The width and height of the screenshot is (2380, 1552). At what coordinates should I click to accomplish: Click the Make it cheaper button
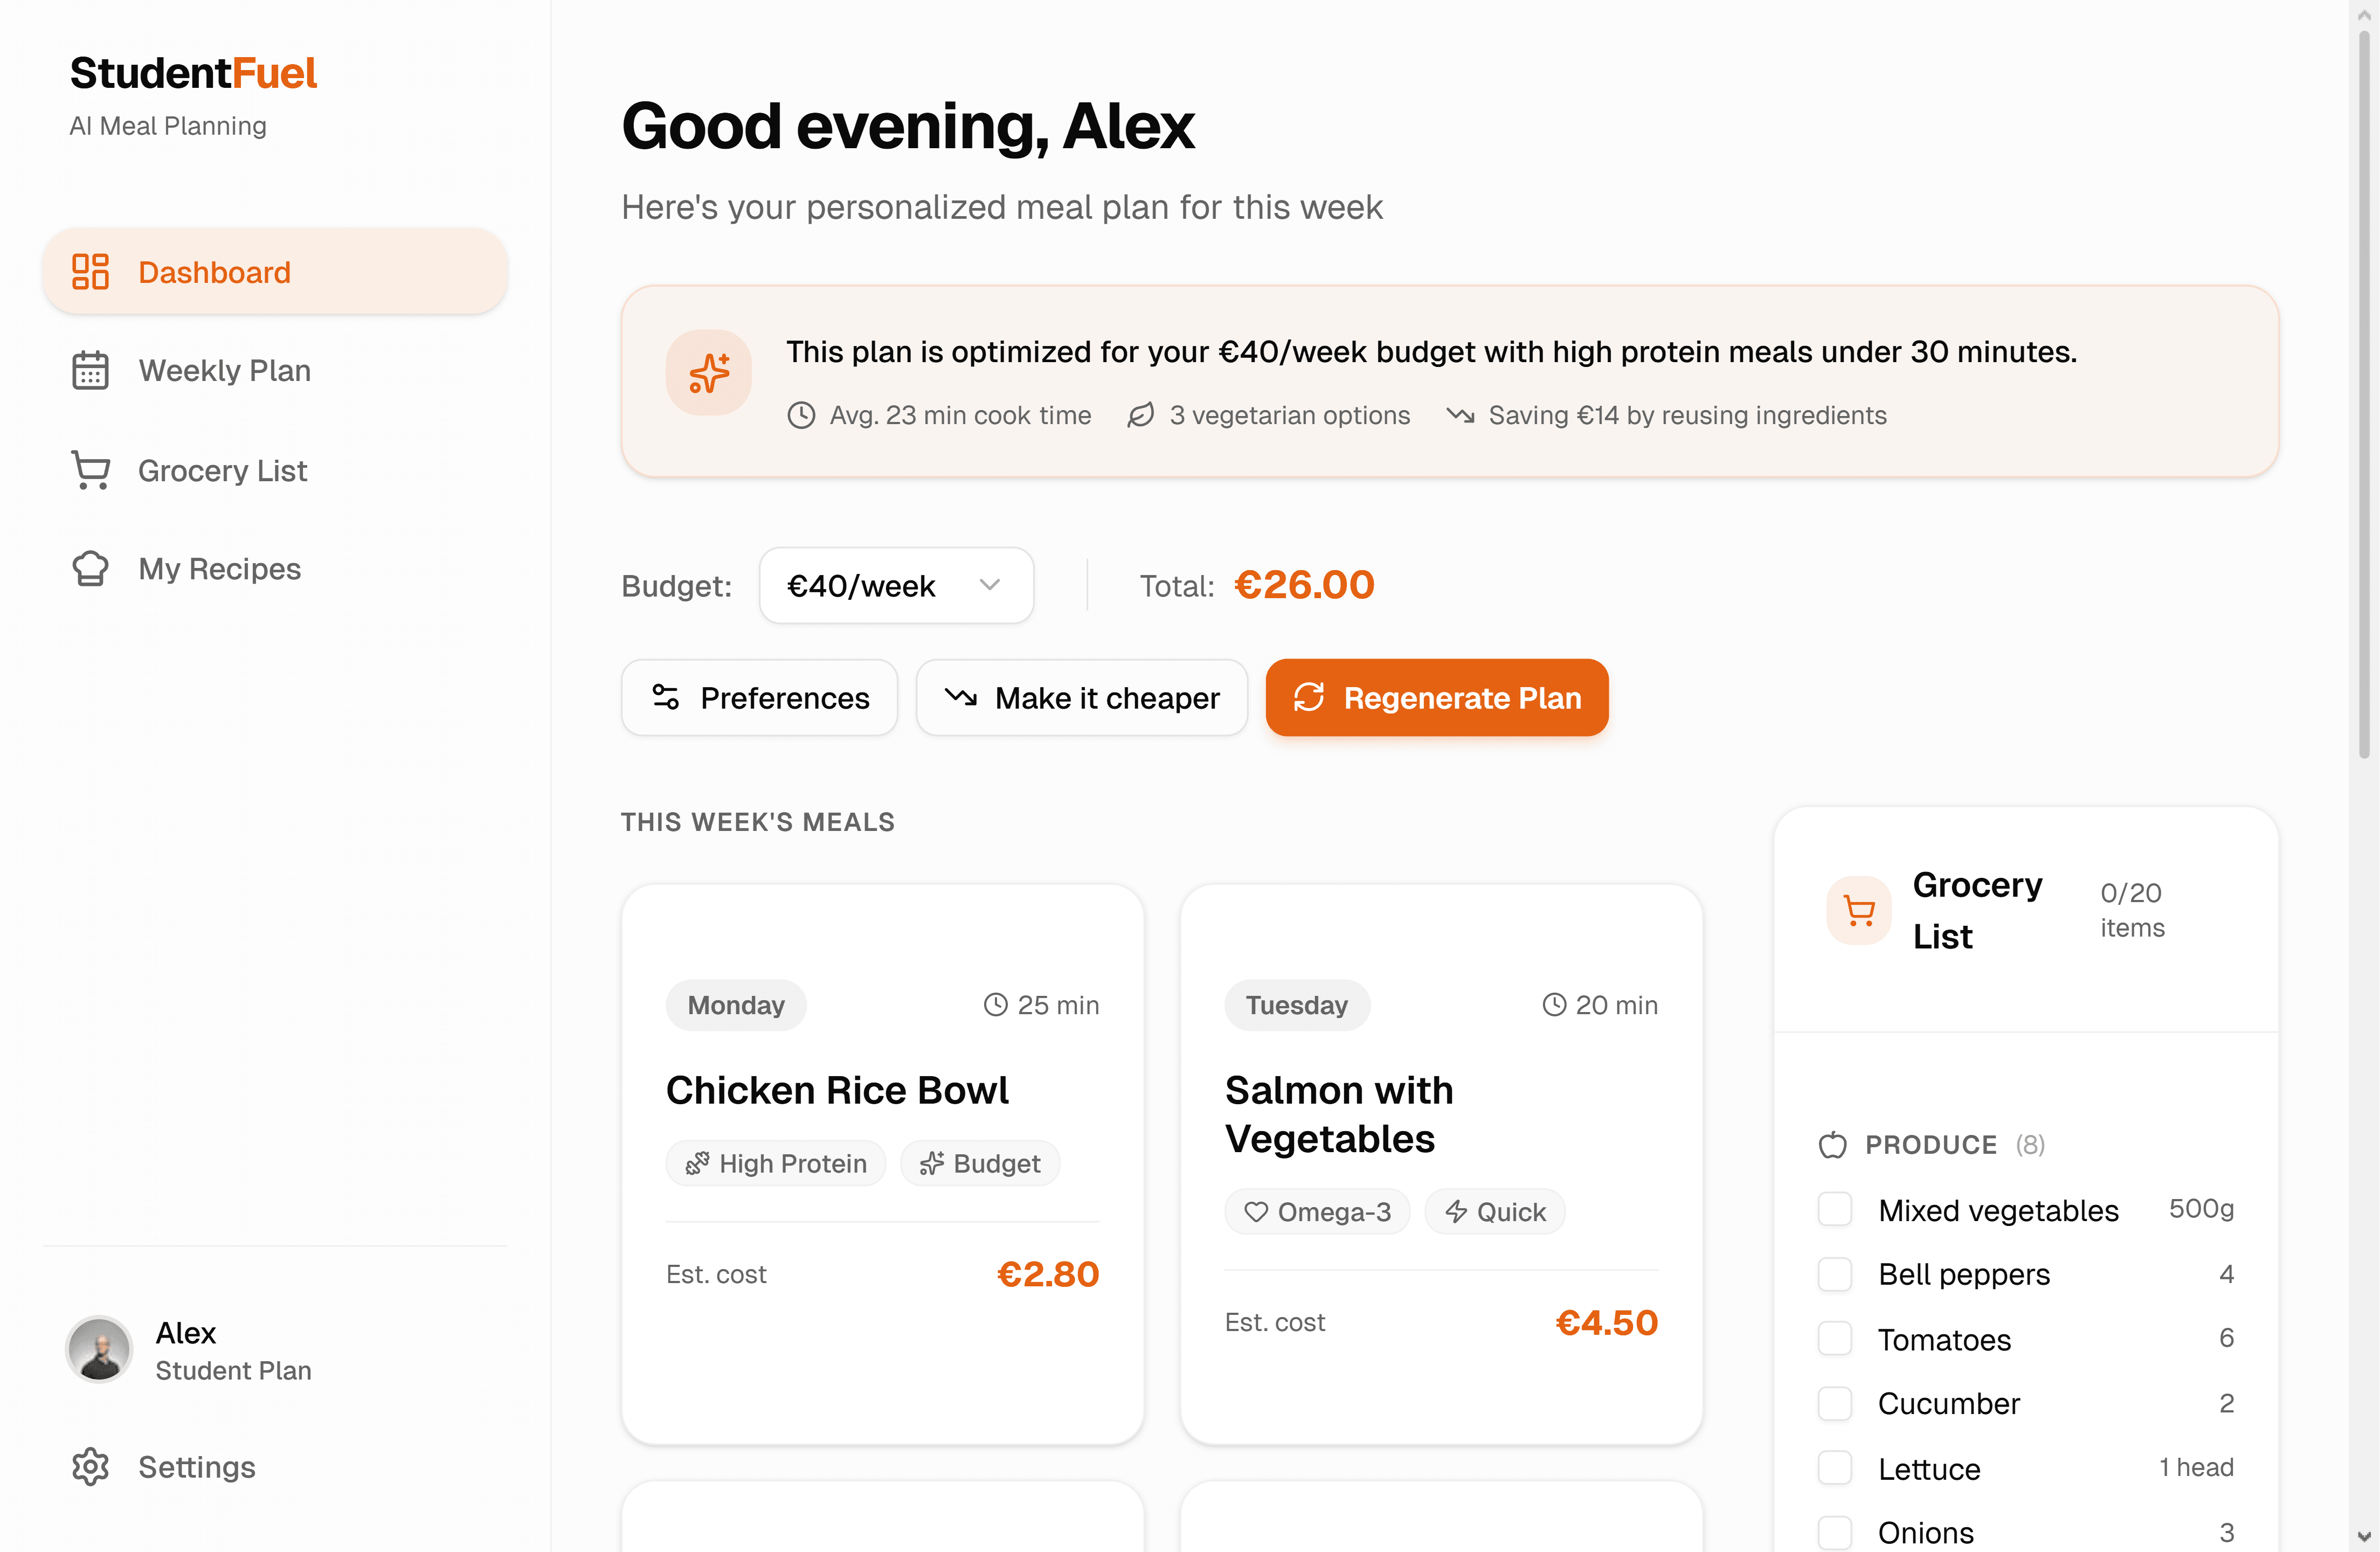tap(1081, 697)
